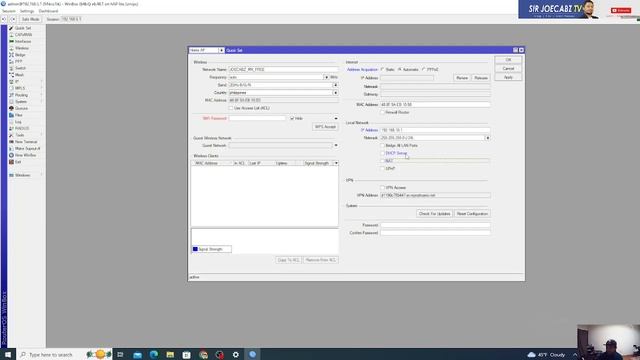Uncheck the Hide password checkbox
640x360 pixels.
coord(292,118)
